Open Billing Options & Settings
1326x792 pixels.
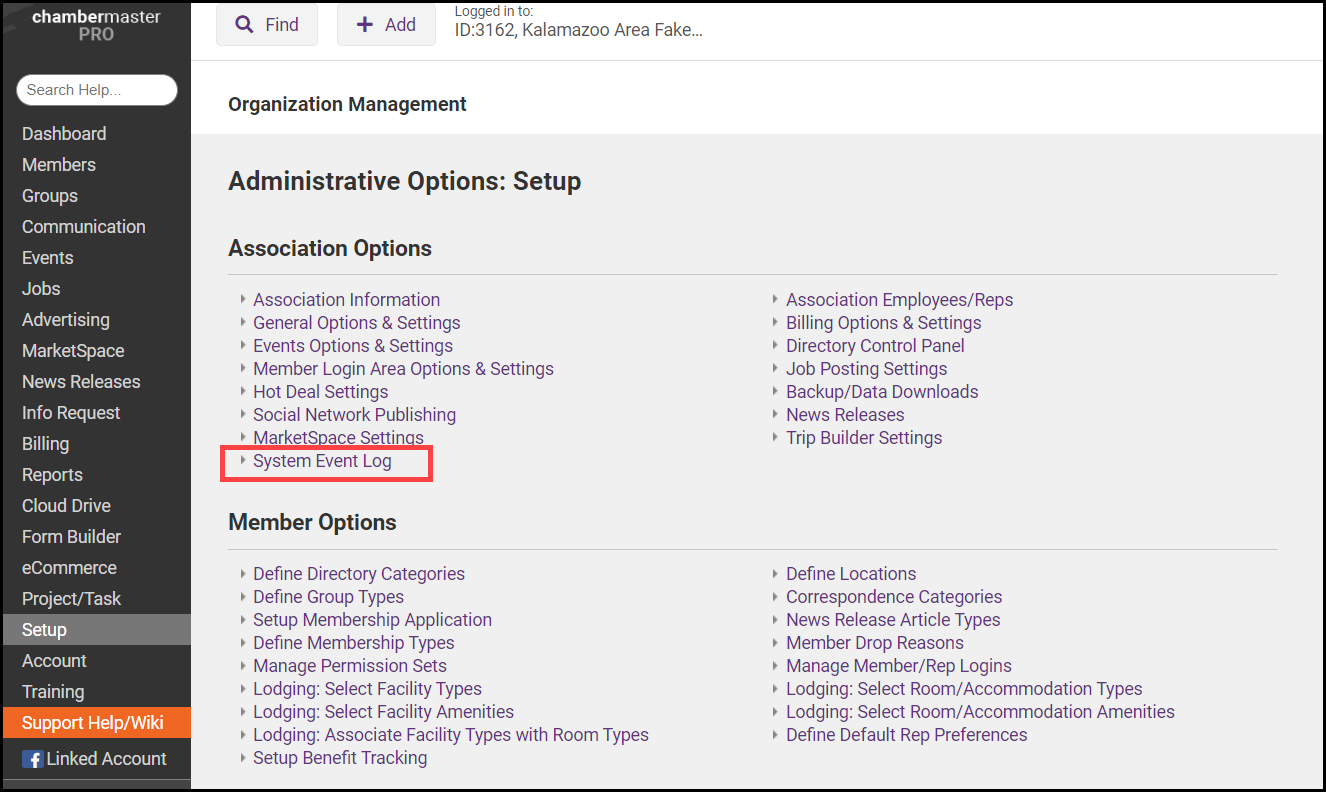883,323
